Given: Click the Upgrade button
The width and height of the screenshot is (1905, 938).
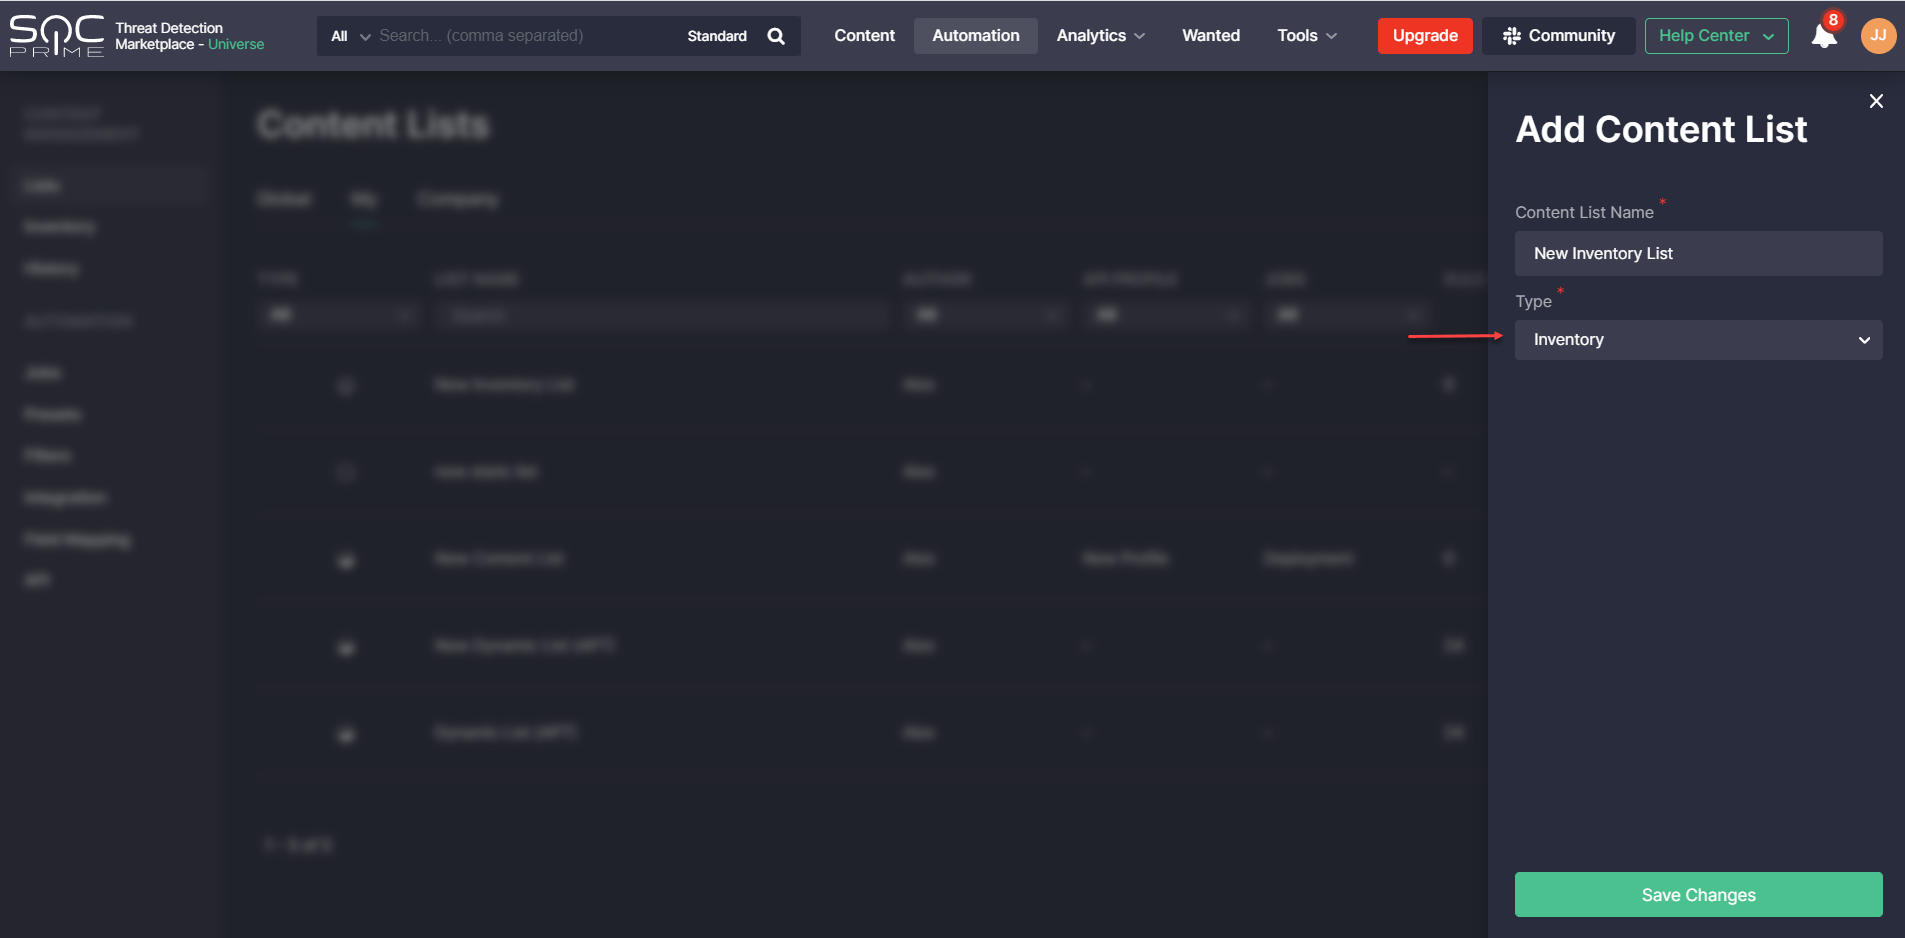Looking at the screenshot, I should (x=1424, y=36).
